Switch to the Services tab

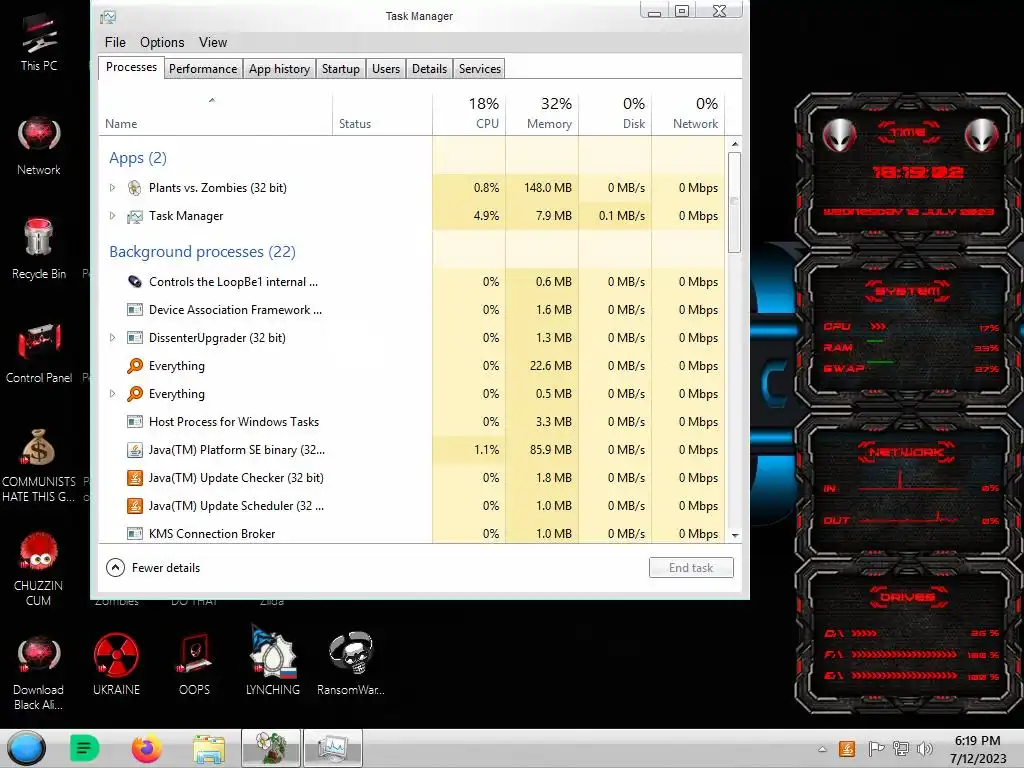480,69
